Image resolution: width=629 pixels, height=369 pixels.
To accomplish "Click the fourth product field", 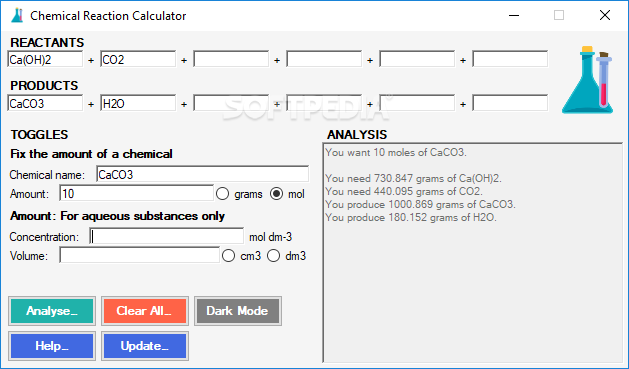I will [324, 103].
